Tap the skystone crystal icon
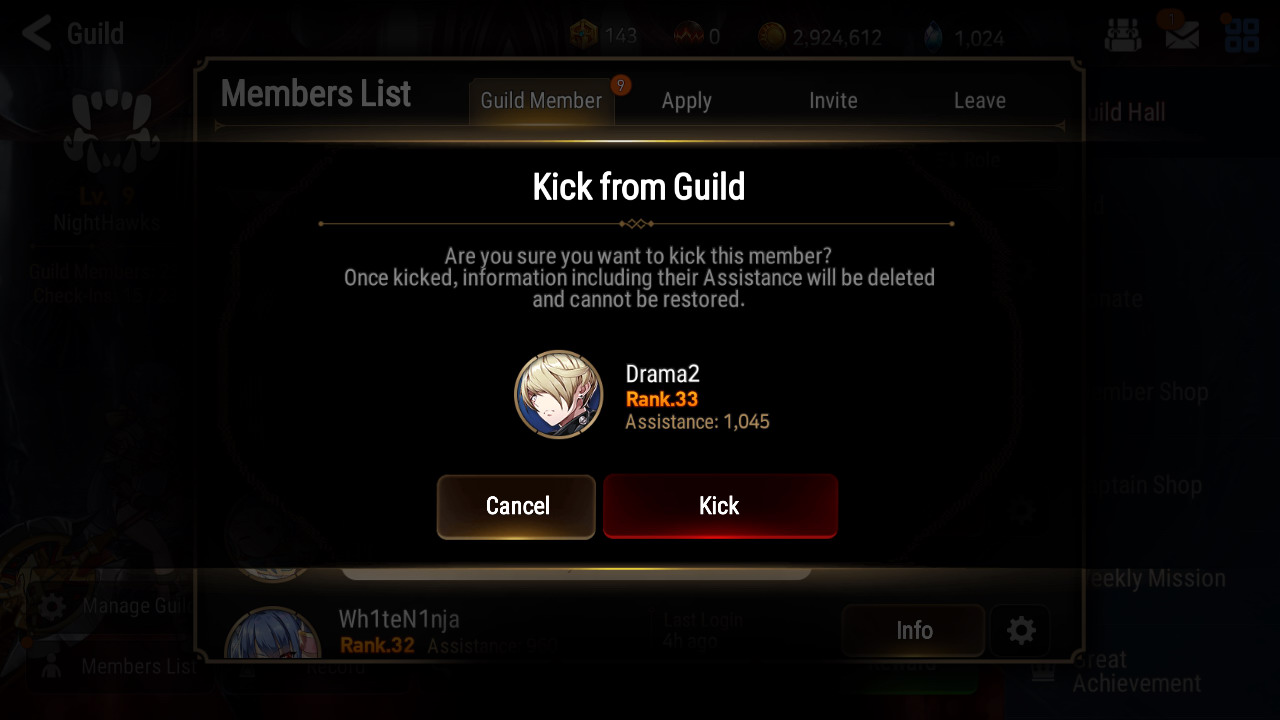 933,38
